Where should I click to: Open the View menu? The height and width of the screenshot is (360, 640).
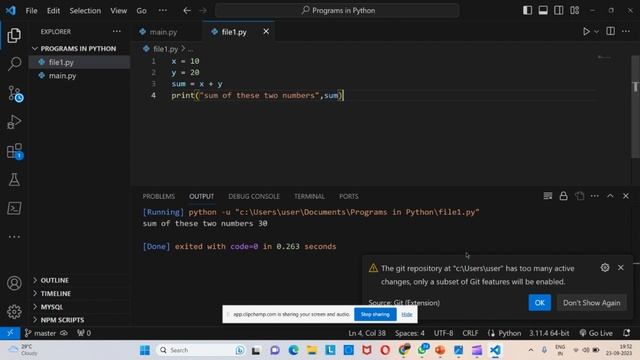coord(118,11)
